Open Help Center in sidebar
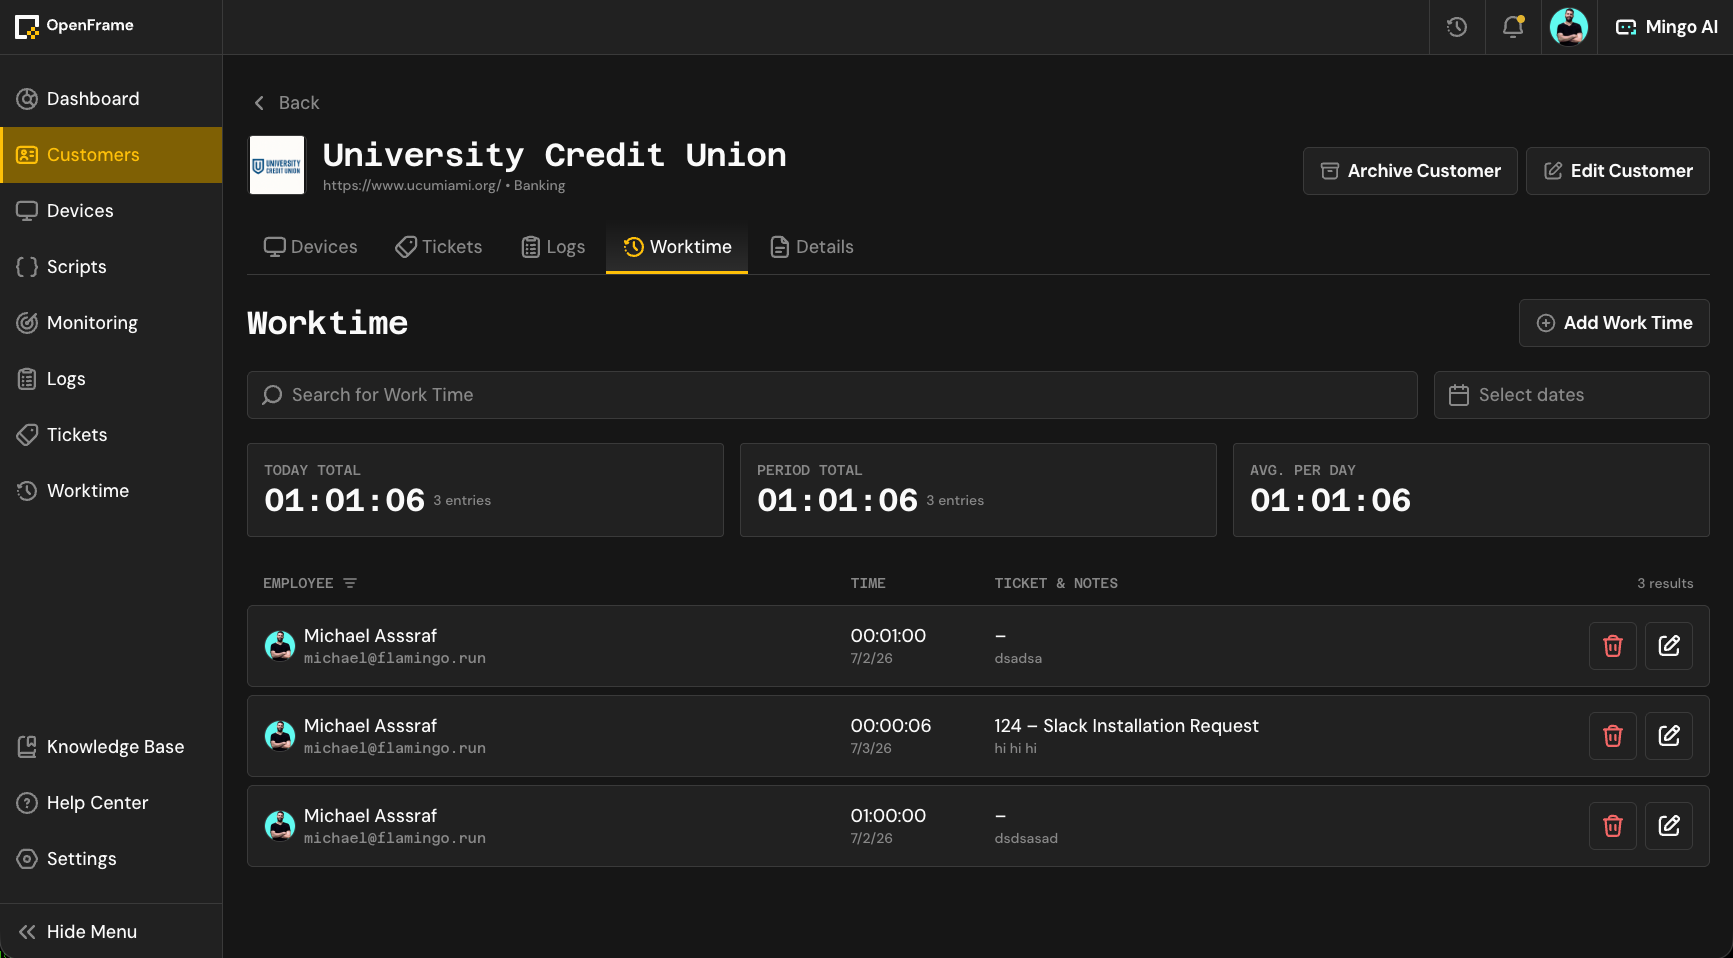Screen dimensions: 1733x958 pyautogui.click(x=111, y=803)
